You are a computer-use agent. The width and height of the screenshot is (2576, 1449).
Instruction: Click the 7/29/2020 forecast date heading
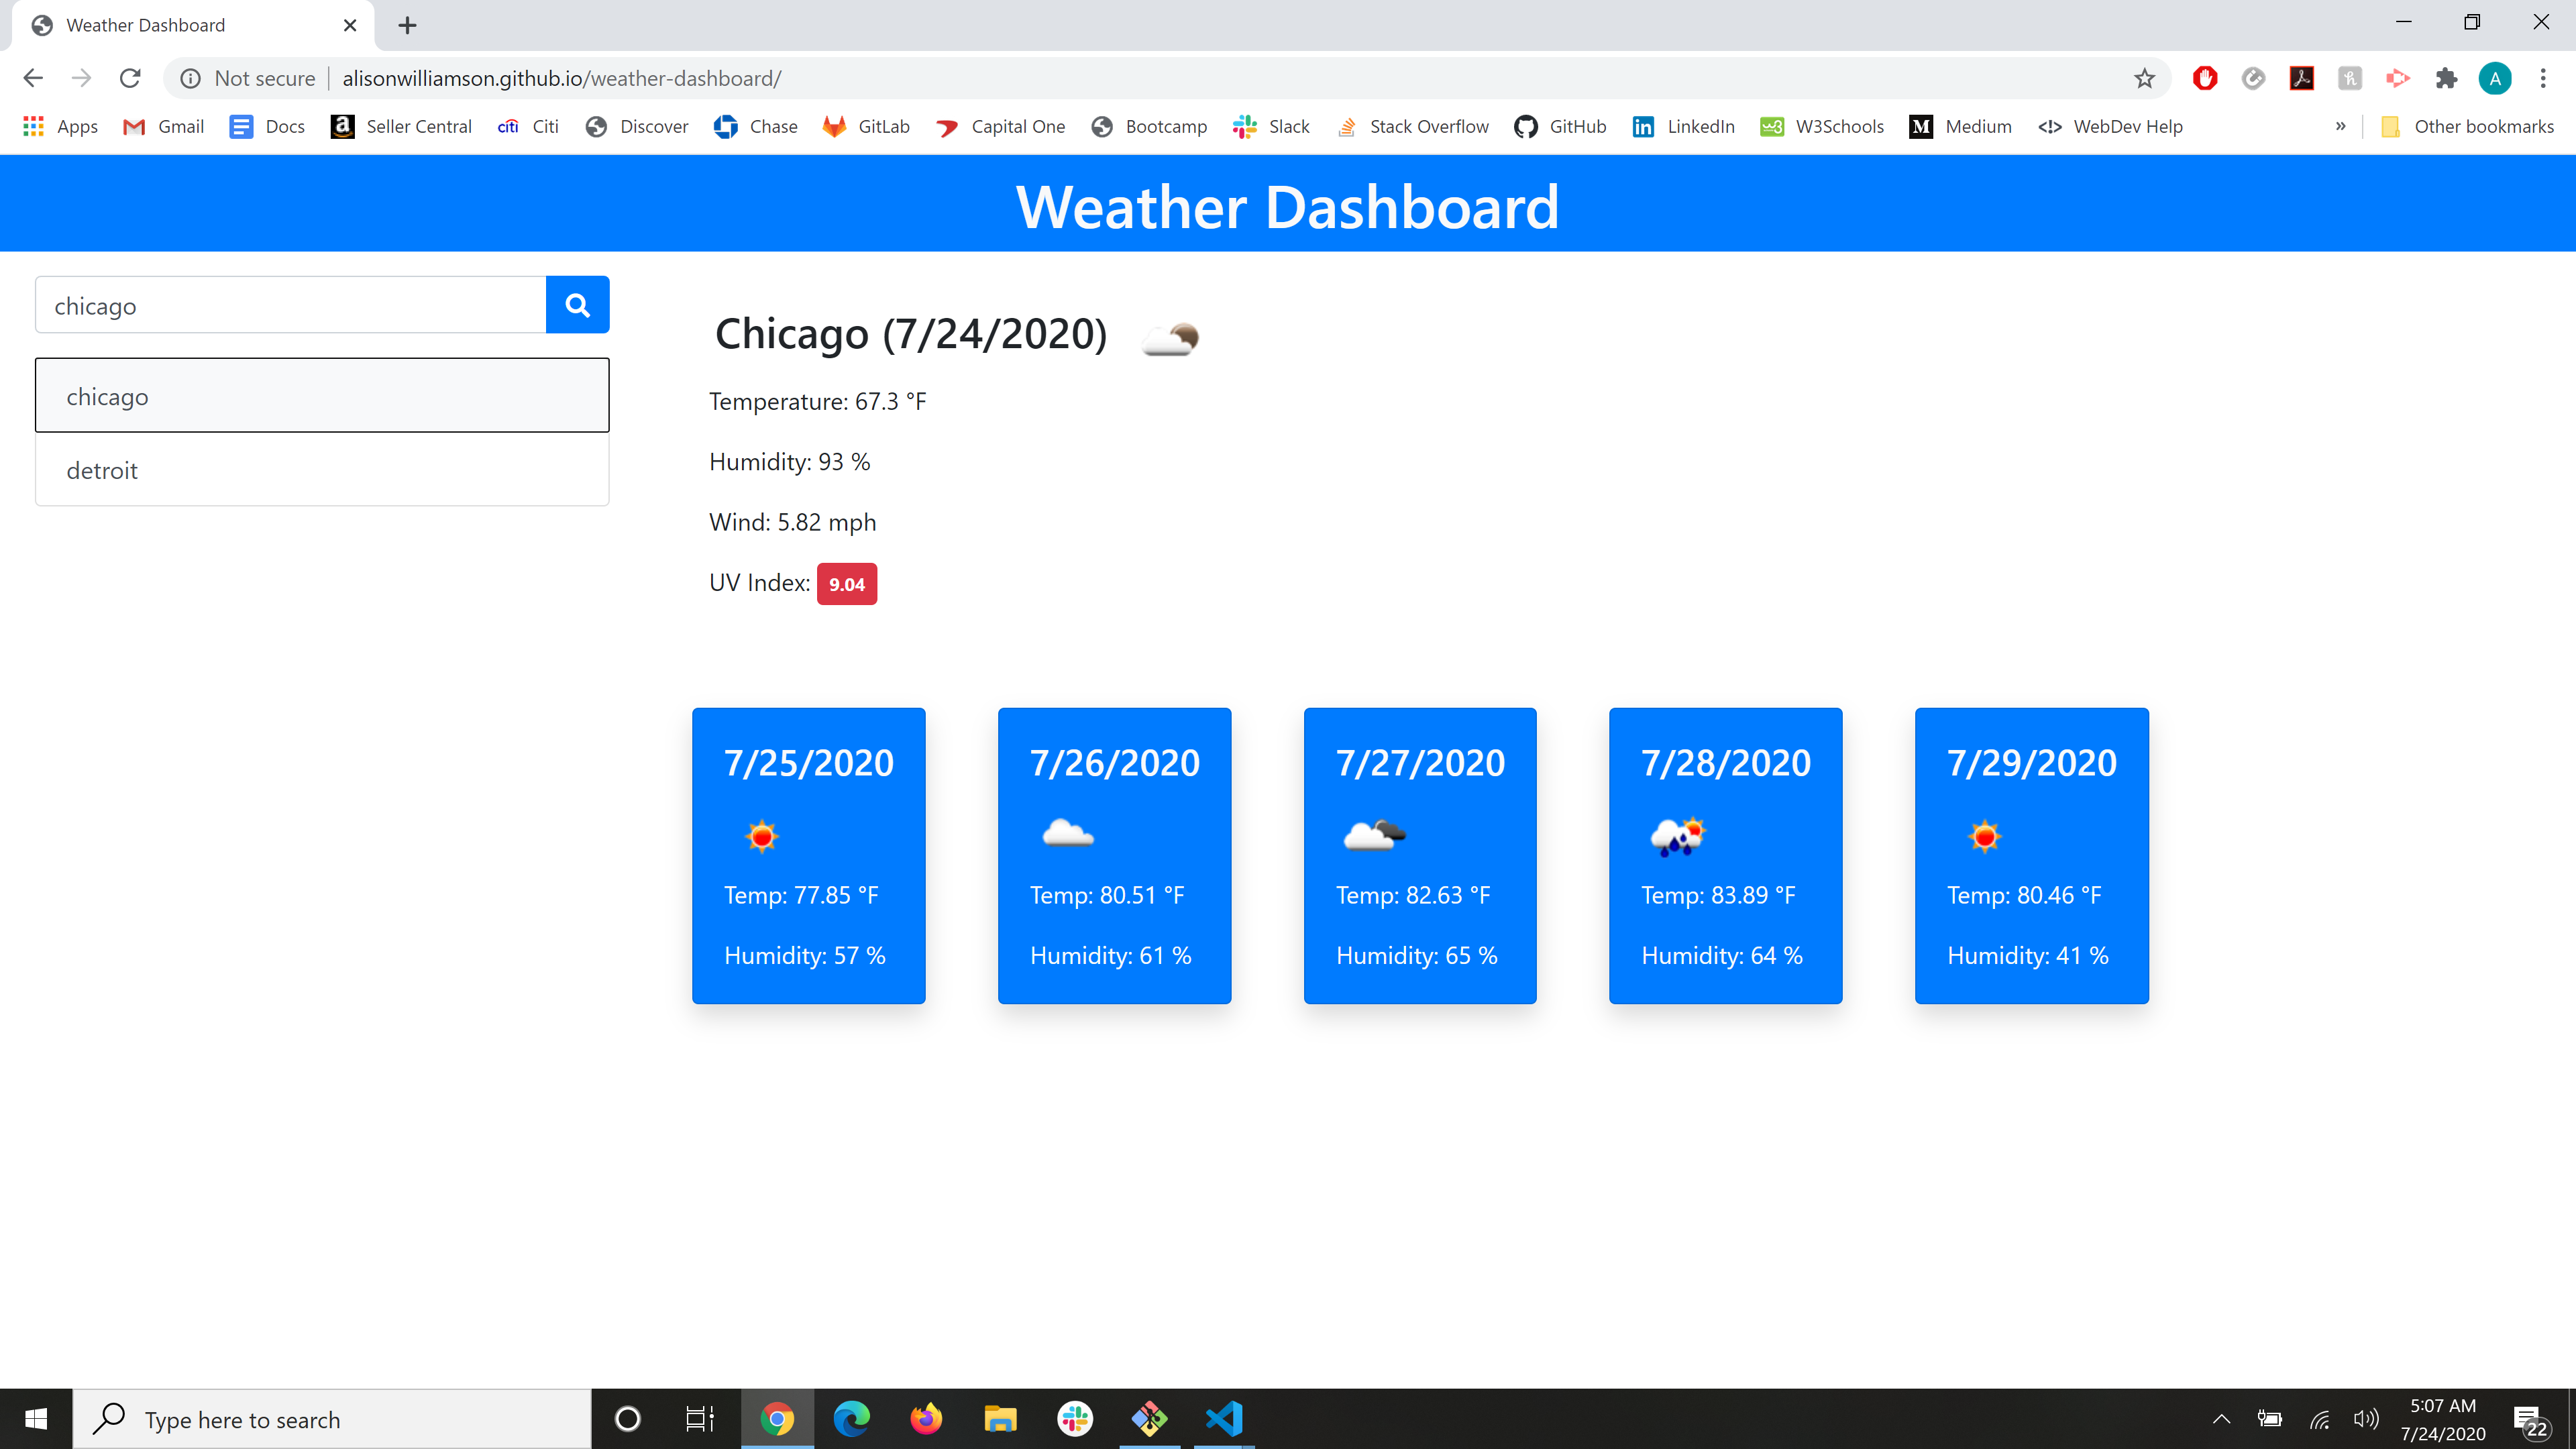(x=2032, y=763)
